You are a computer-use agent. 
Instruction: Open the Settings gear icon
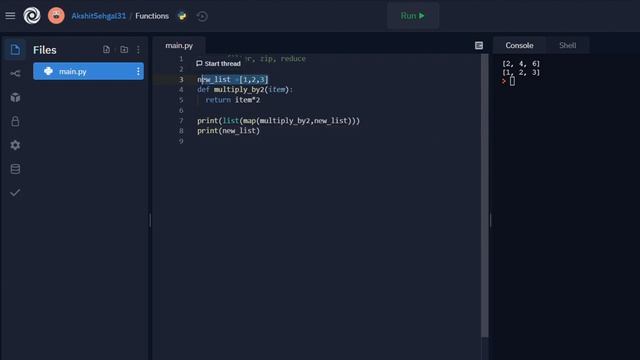pos(15,145)
